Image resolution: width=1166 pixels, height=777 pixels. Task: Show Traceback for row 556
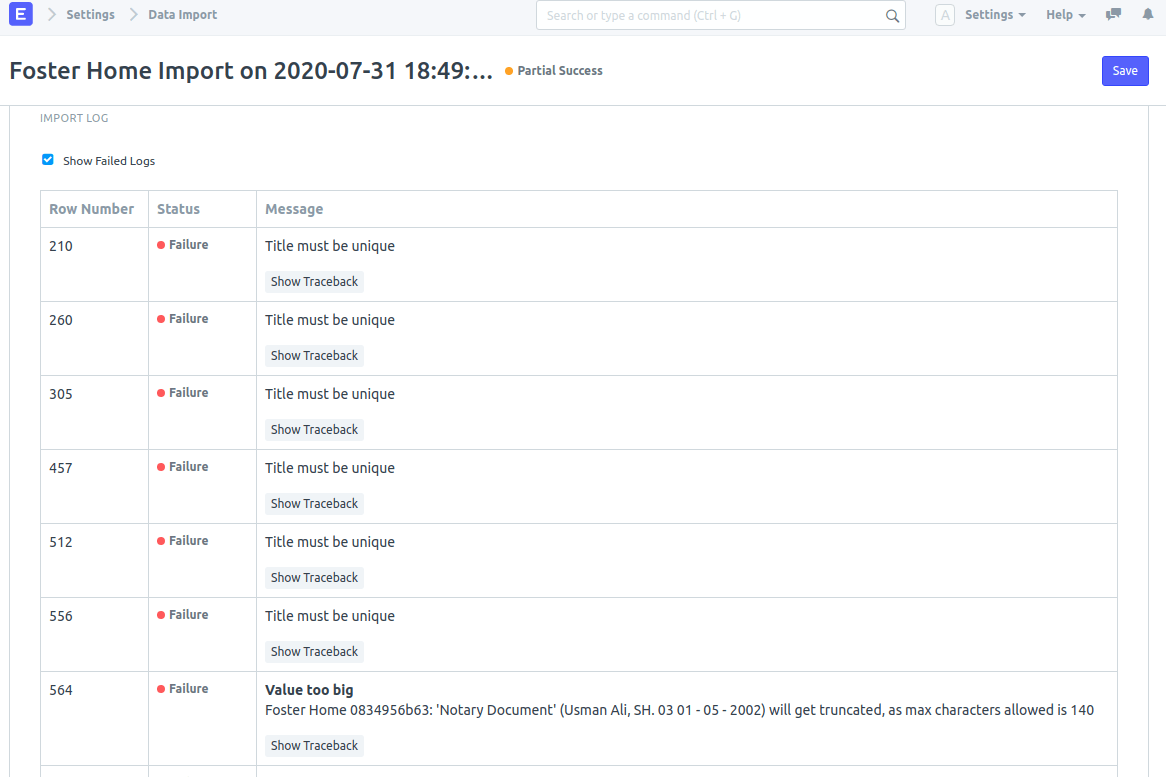click(x=314, y=651)
